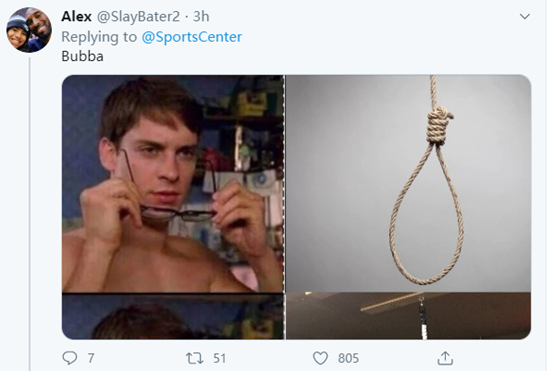Open the @SportsCenter mention link
This screenshot has width=554, height=371.
point(192,37)
